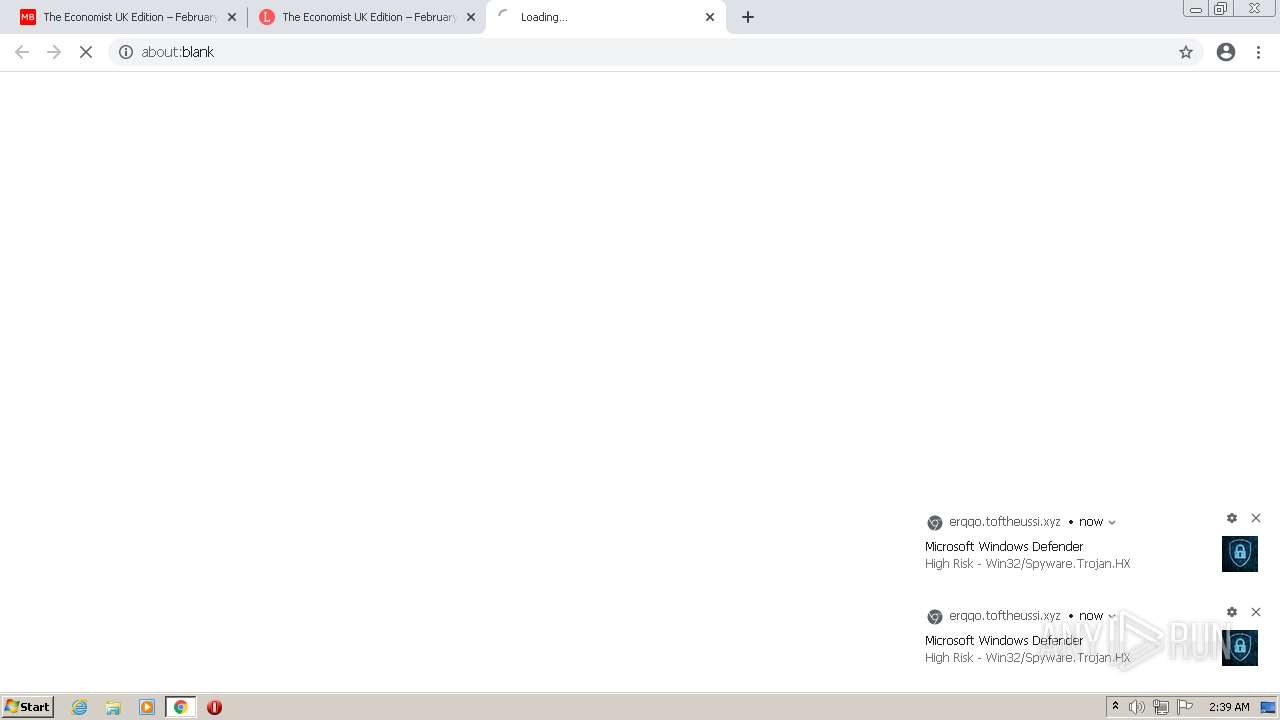Open the Chrome profile avatar
The width and height of the screenshot is (1280, 720).
tap(1226, 52)
